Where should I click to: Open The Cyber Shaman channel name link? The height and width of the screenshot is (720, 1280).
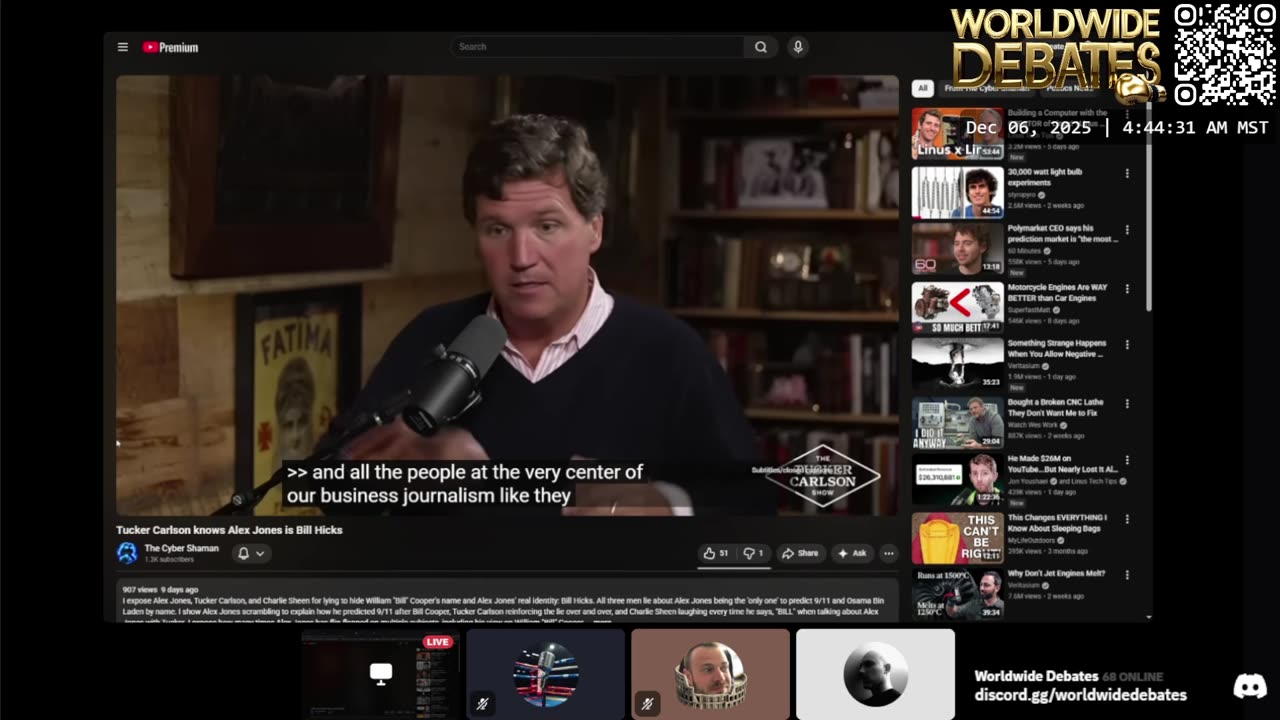click(181, 548)
